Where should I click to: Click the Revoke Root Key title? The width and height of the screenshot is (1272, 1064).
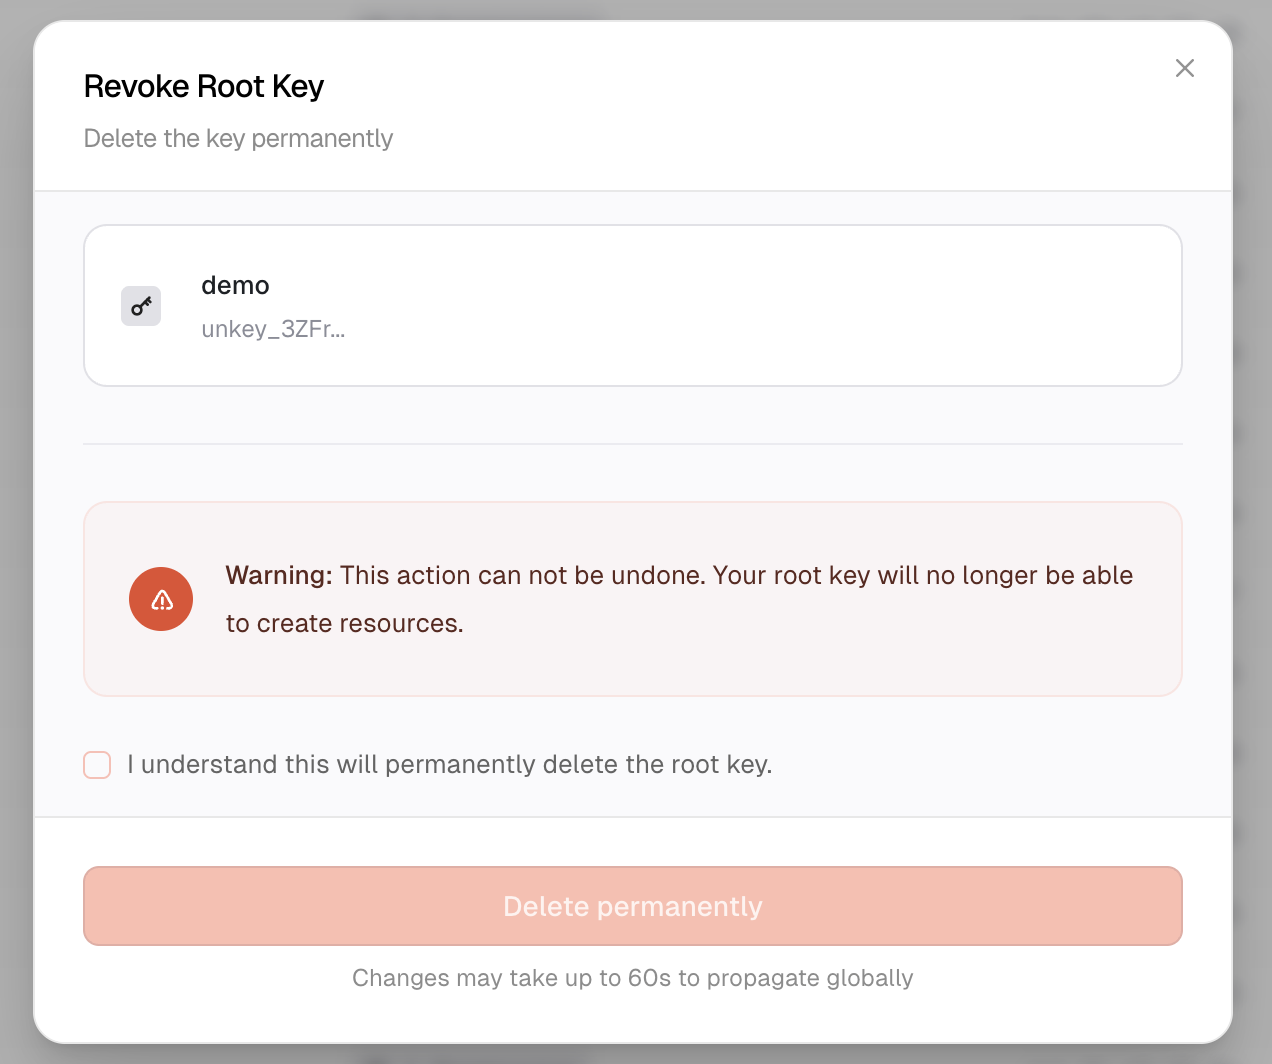(x=203, y=86)
